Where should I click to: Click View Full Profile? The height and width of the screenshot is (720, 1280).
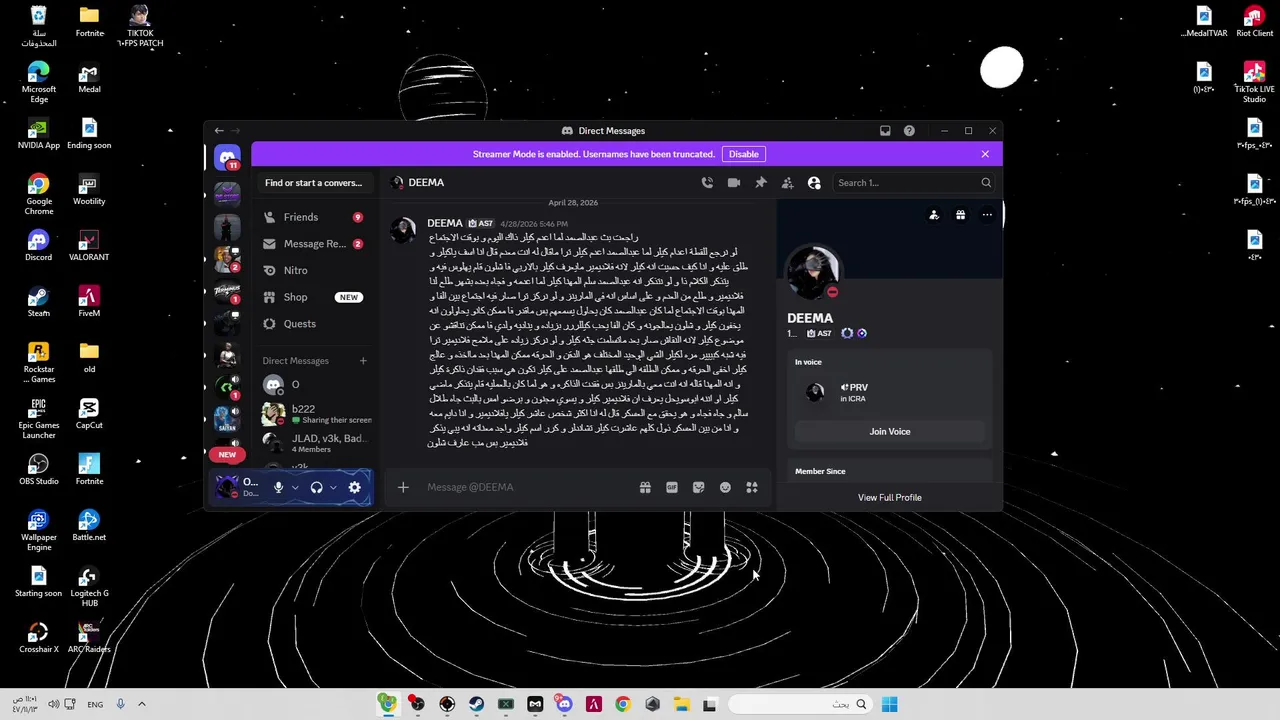tap(890, 498)
